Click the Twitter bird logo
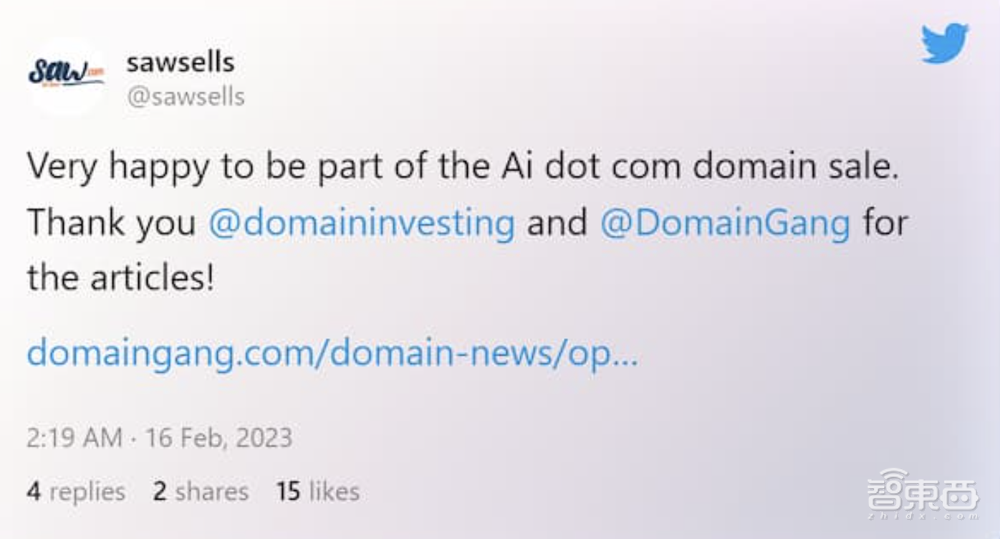Image resolution: width=1000 pixels, height=539 pixels. pos(944,45)
